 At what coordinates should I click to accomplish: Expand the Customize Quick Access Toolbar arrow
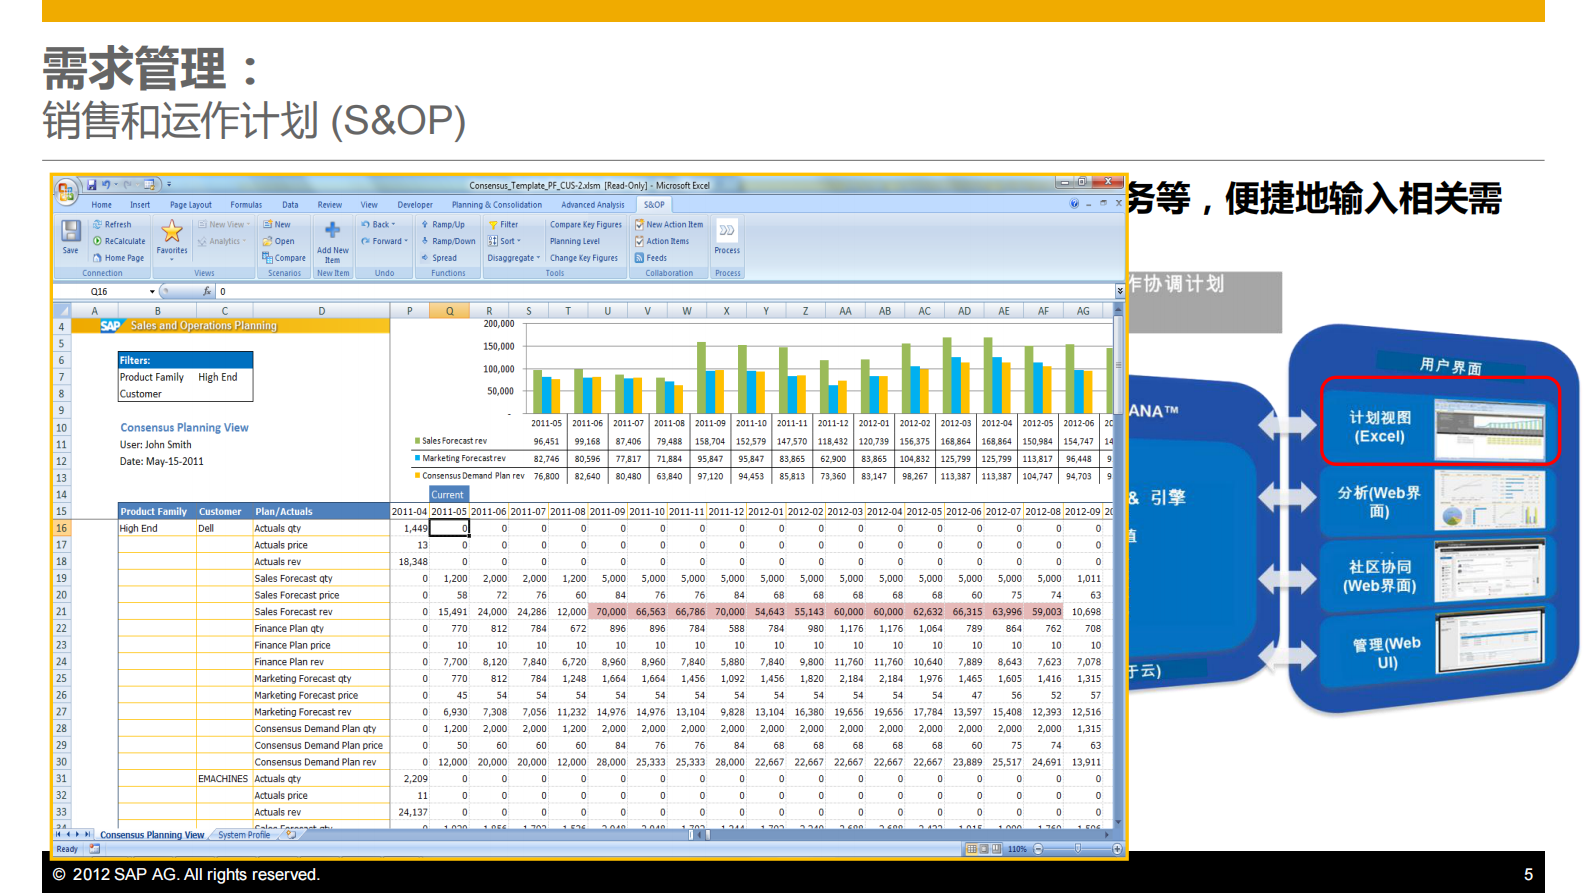point(169,185)
